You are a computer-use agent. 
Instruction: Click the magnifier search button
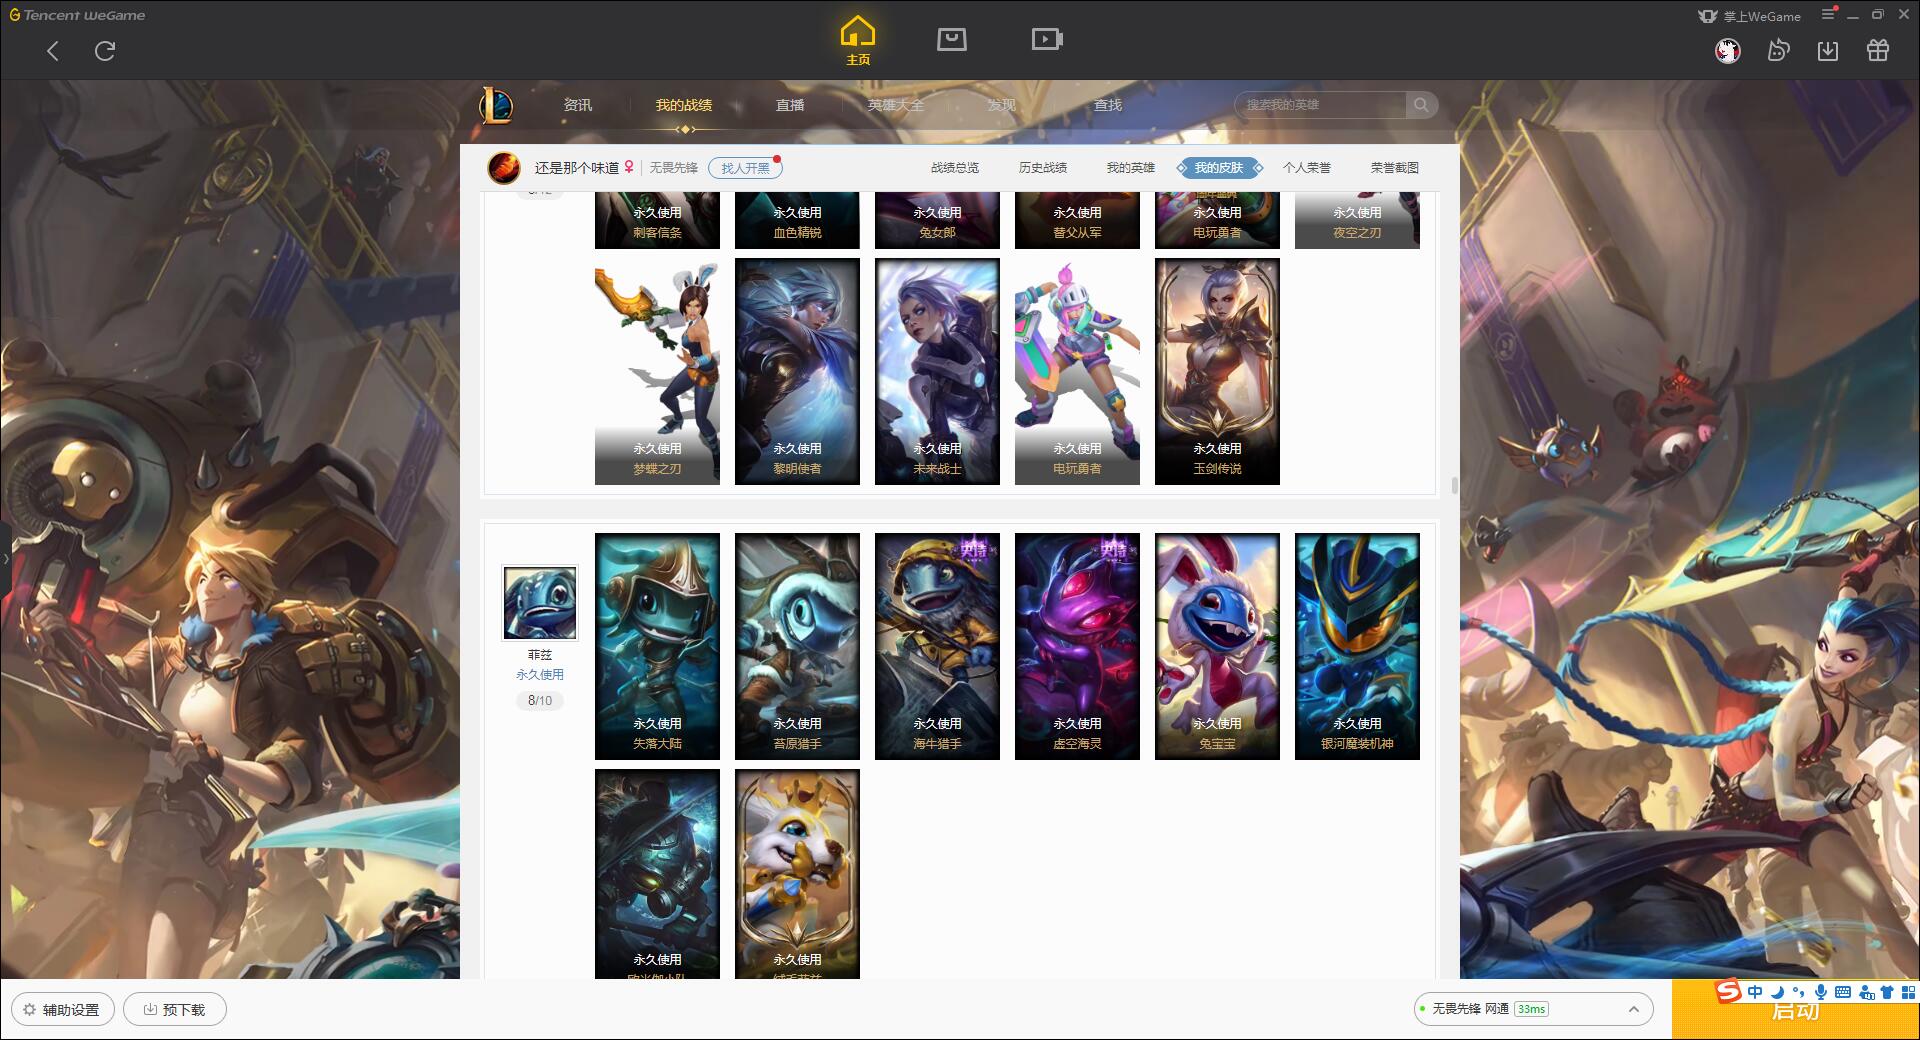(x=1421, y=105)
